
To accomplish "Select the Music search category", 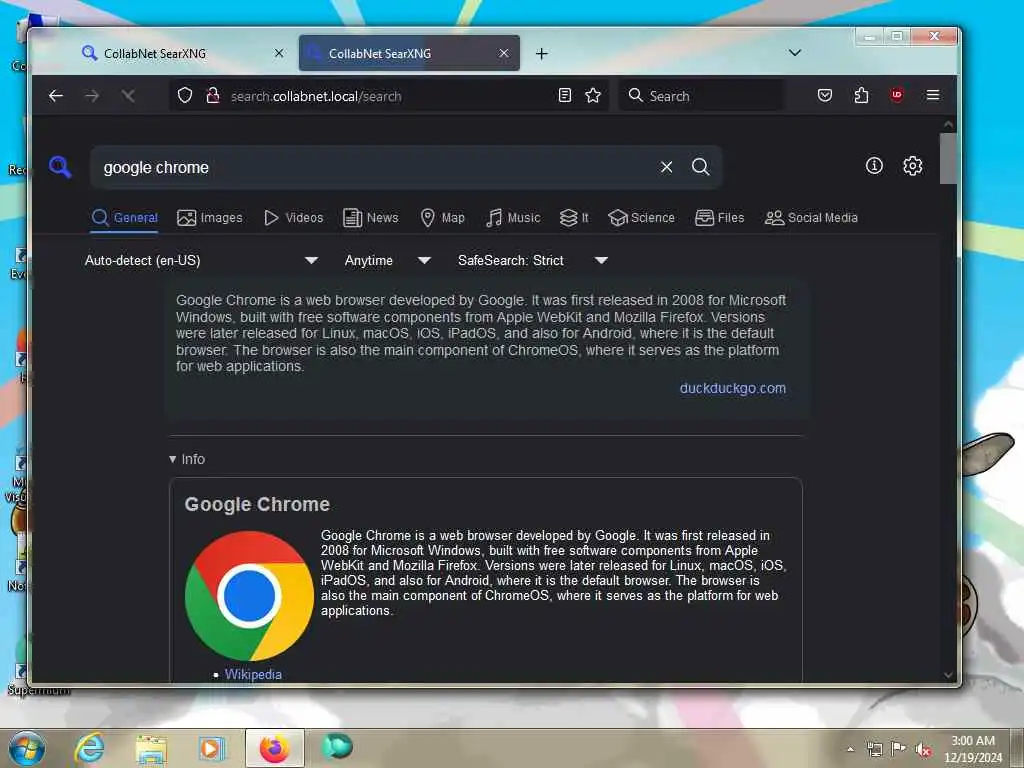I will click(x=513, y=217).
